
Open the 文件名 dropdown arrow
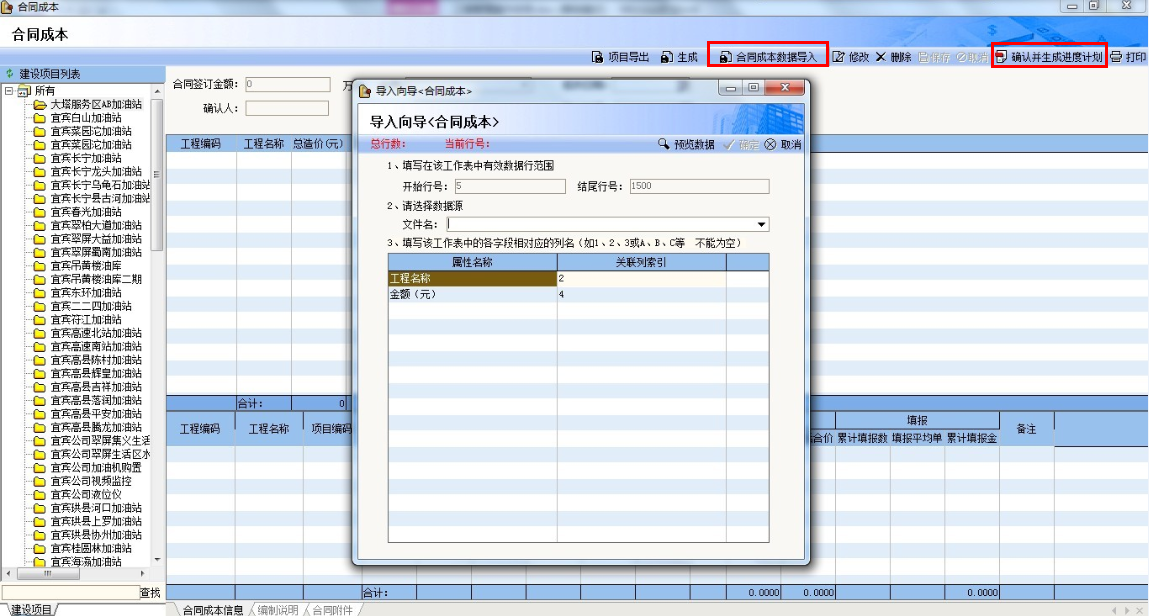[762, 225]
